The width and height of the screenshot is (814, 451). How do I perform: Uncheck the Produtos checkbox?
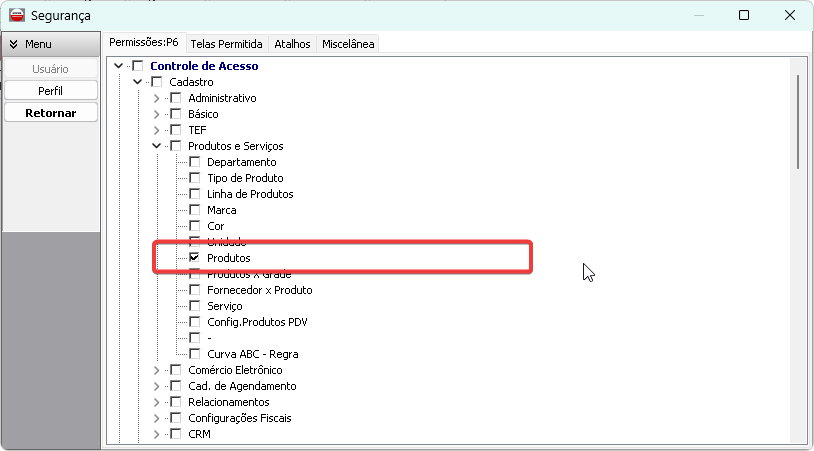point(195,258)
